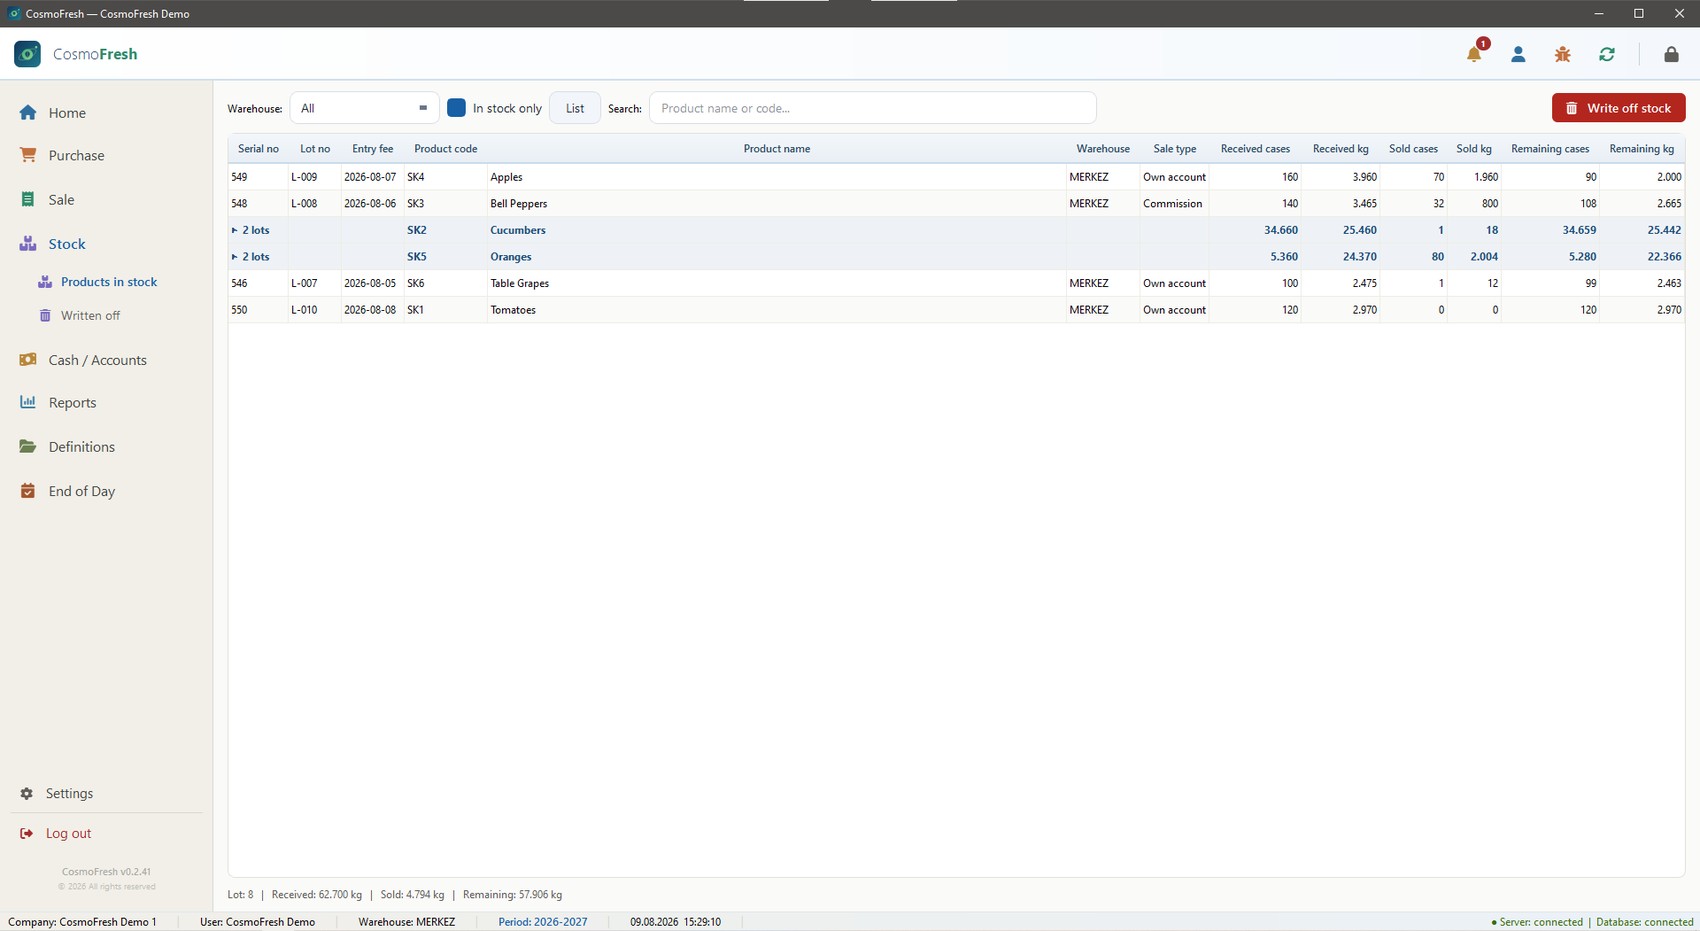Toggle the In stock only checkbox
Viewport: 1700px width, 931px height.
coord(456,108)
